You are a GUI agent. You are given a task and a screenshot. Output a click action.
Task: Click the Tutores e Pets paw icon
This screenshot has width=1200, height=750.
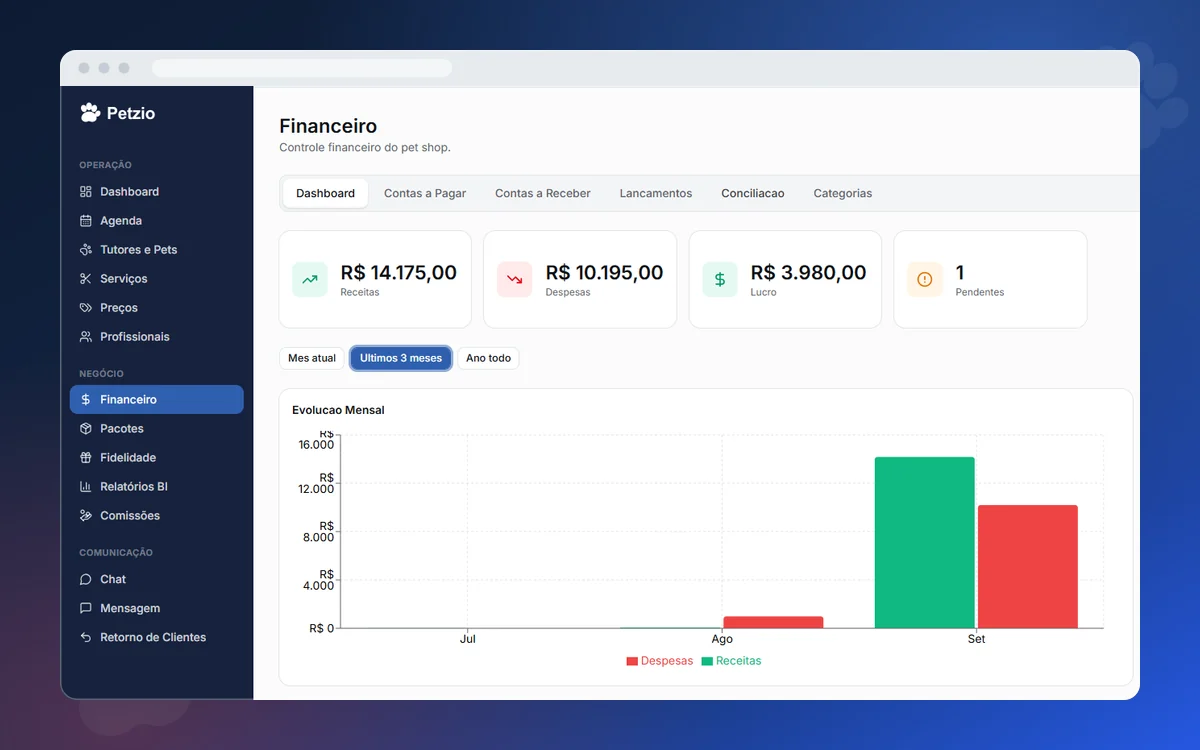point(86,250)
